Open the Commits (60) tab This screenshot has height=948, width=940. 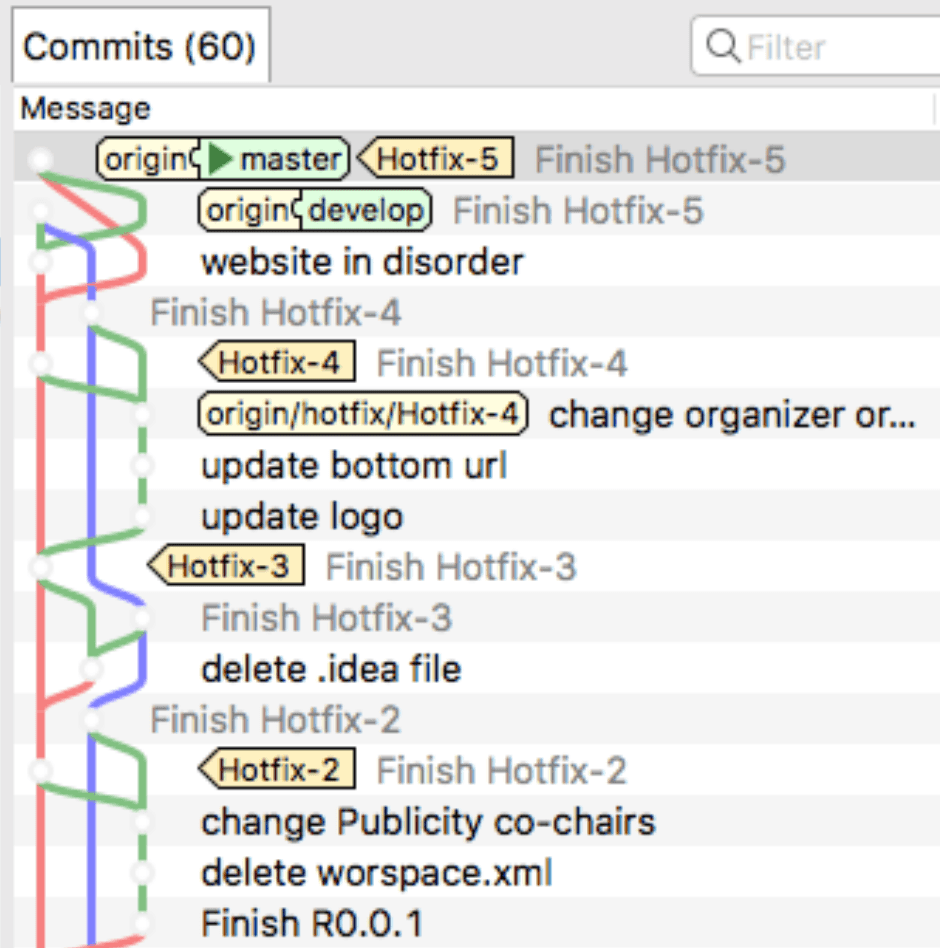(x=139, y=47)
